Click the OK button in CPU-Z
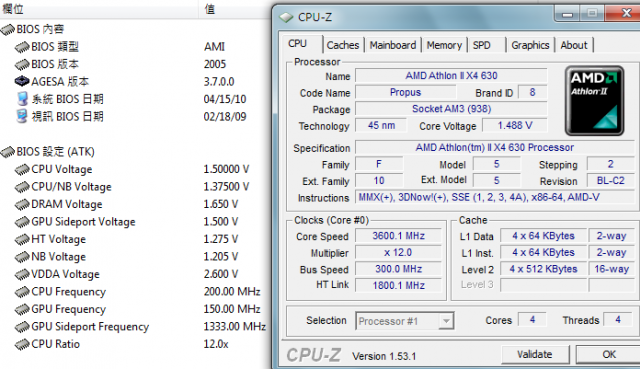The height and width of the screenshot is (369, 640). point(609,354)
